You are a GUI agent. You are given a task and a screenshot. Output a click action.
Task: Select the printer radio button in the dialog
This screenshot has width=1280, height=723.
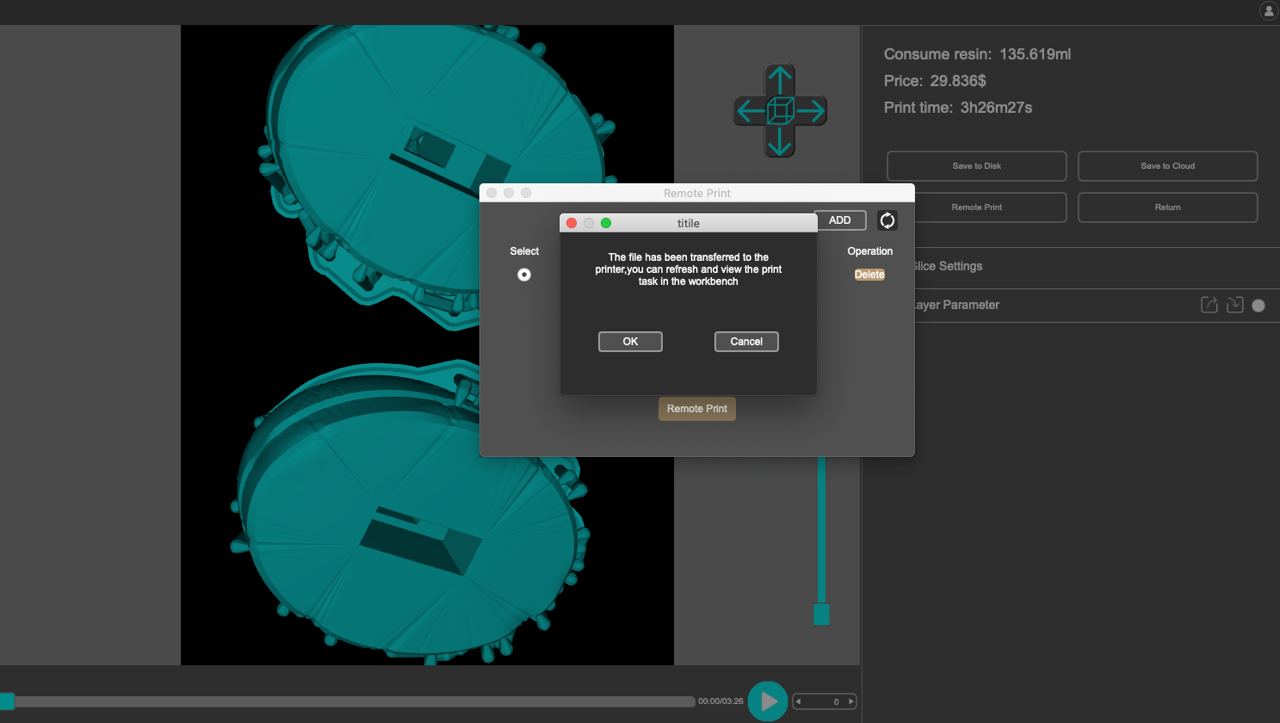coord(523,274)
